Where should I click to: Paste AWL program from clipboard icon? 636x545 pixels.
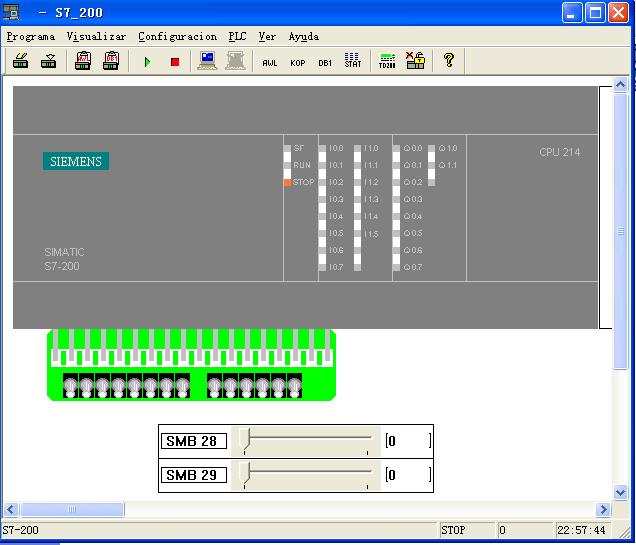(83, 61)
